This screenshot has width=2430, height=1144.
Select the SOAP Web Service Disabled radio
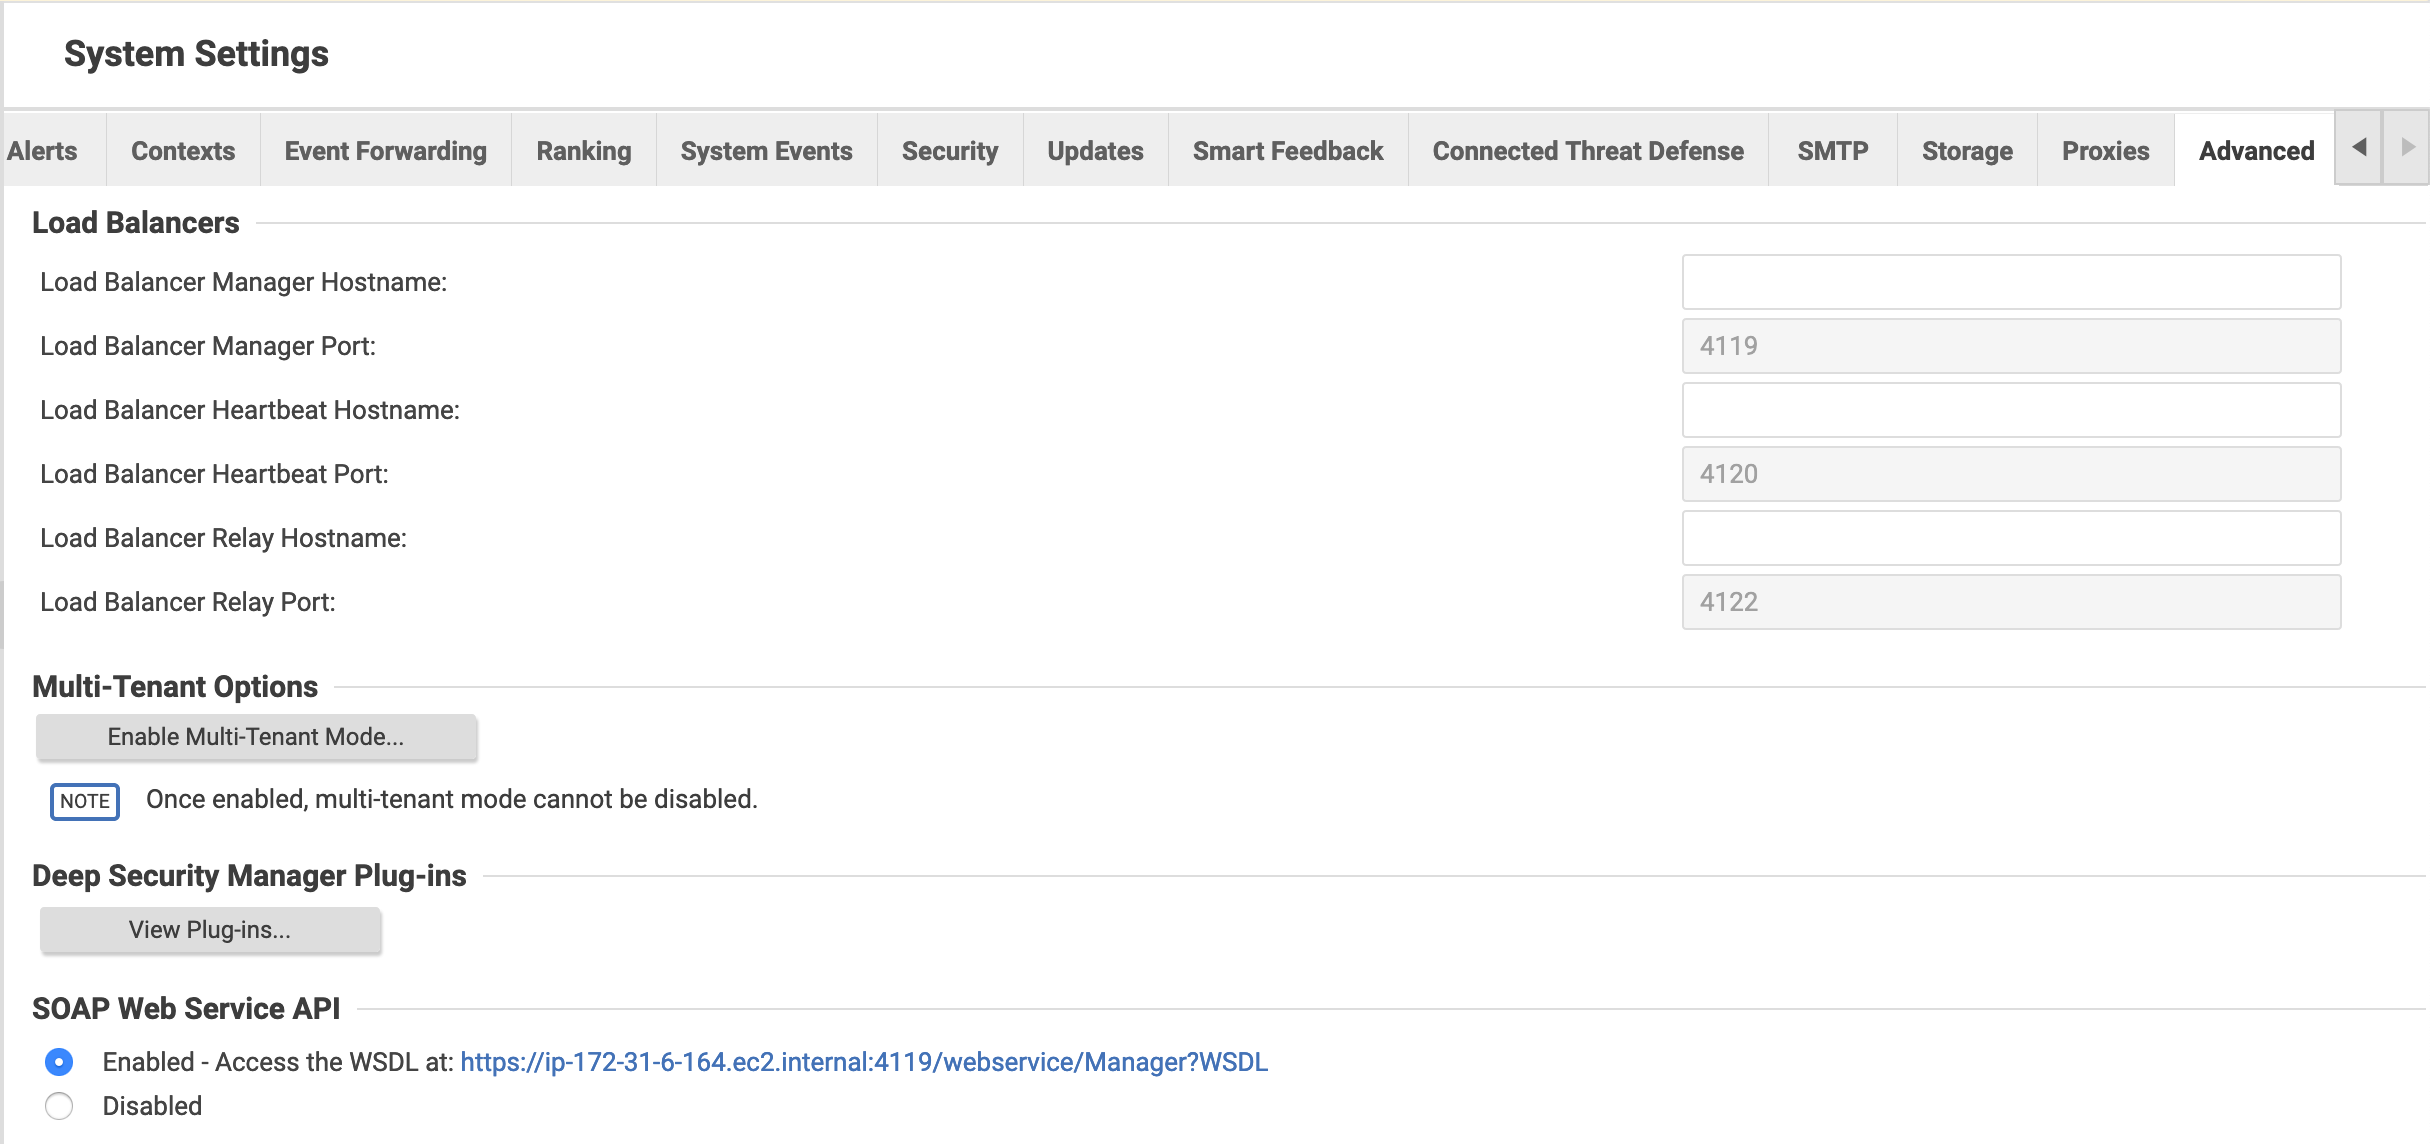pos(59,1106)
